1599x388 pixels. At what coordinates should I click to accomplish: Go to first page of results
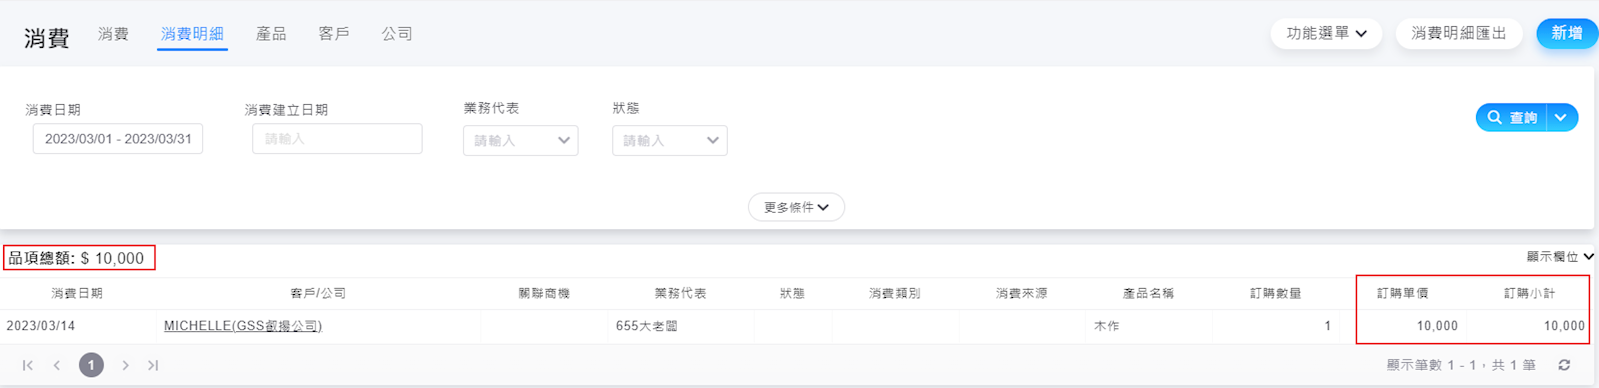28,365
